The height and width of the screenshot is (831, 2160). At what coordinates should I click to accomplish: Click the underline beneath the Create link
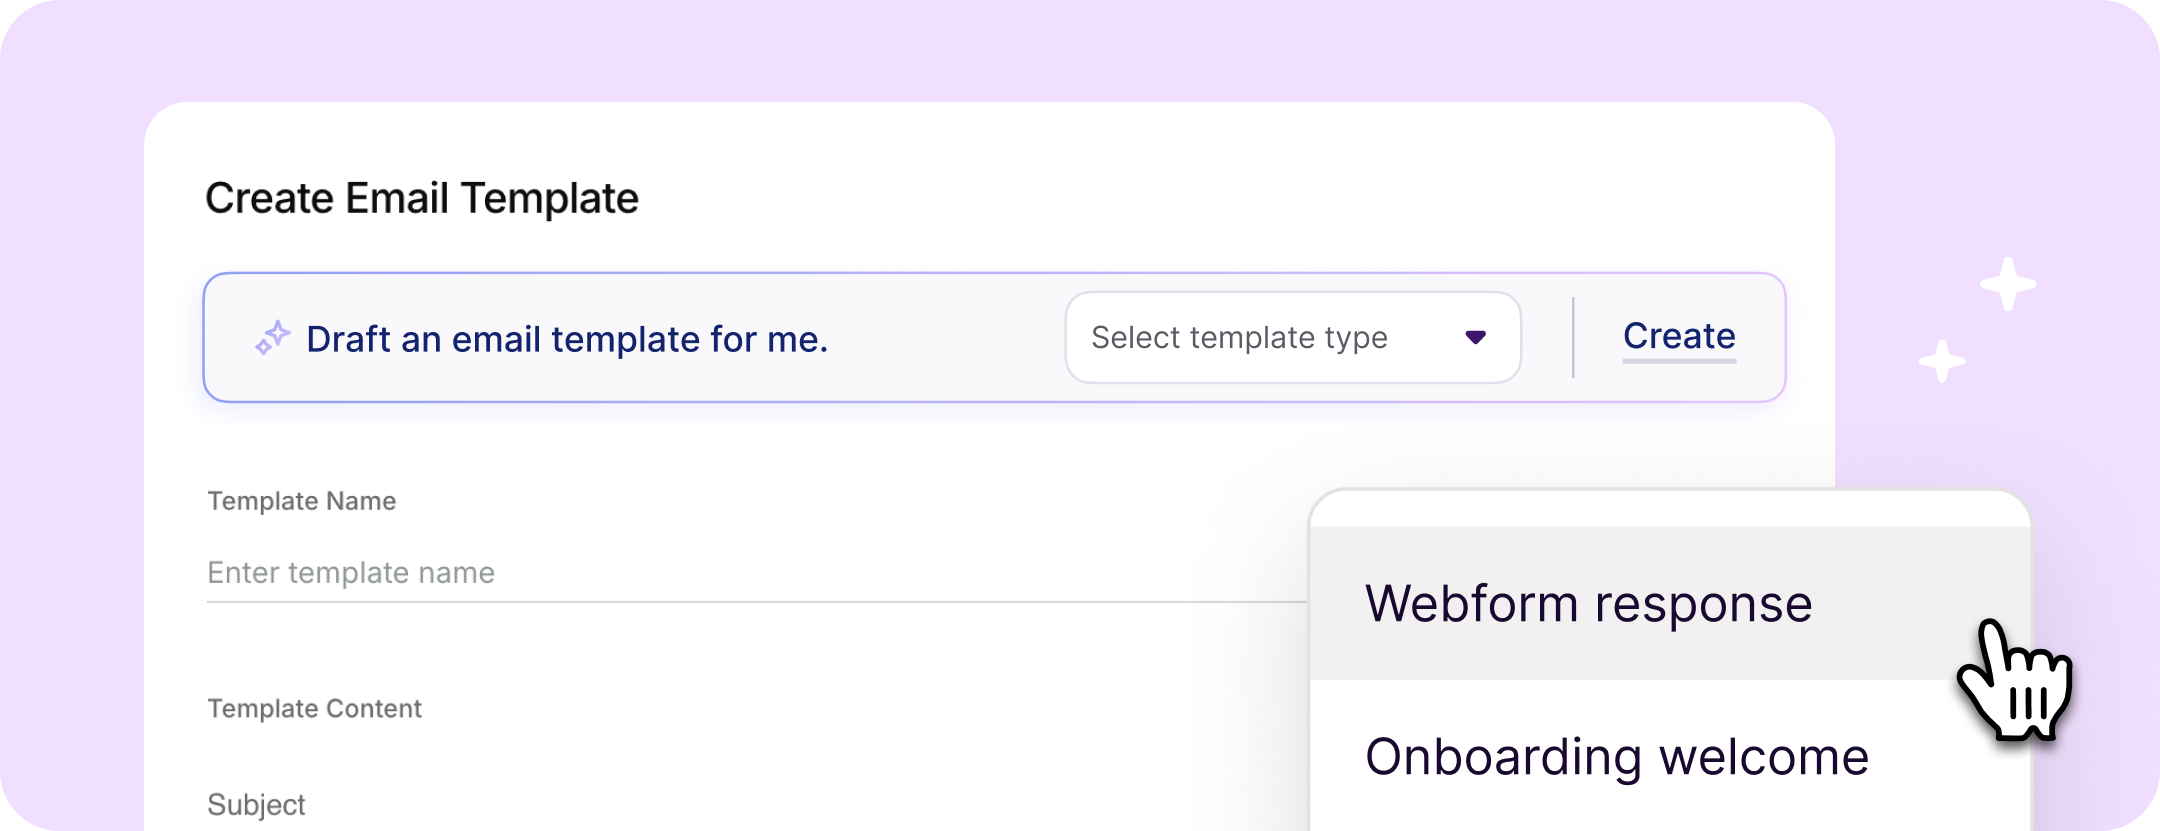tap(1679, 360)
